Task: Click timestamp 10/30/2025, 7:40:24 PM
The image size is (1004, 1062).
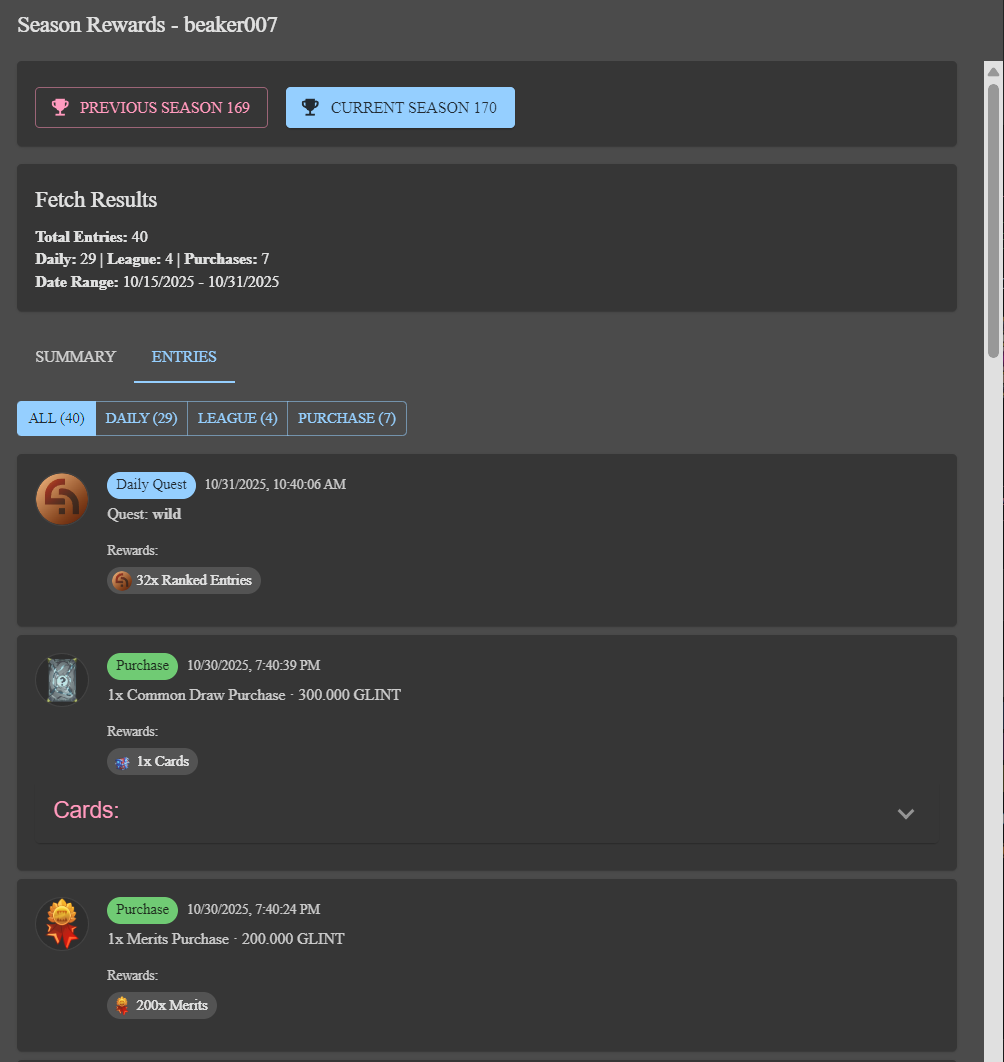Action: pyautogui.click(x=253, y=910)
